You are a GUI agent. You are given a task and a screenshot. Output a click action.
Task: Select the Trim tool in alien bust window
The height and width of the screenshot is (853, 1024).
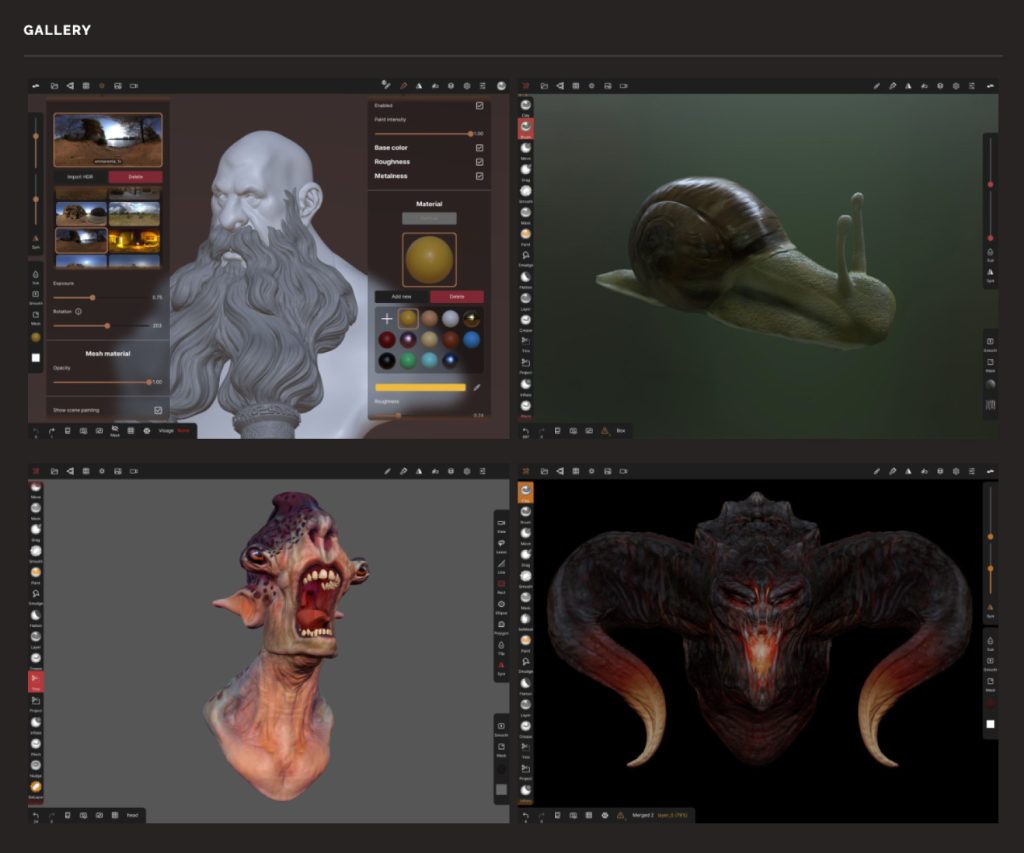[x=35, y=679]
